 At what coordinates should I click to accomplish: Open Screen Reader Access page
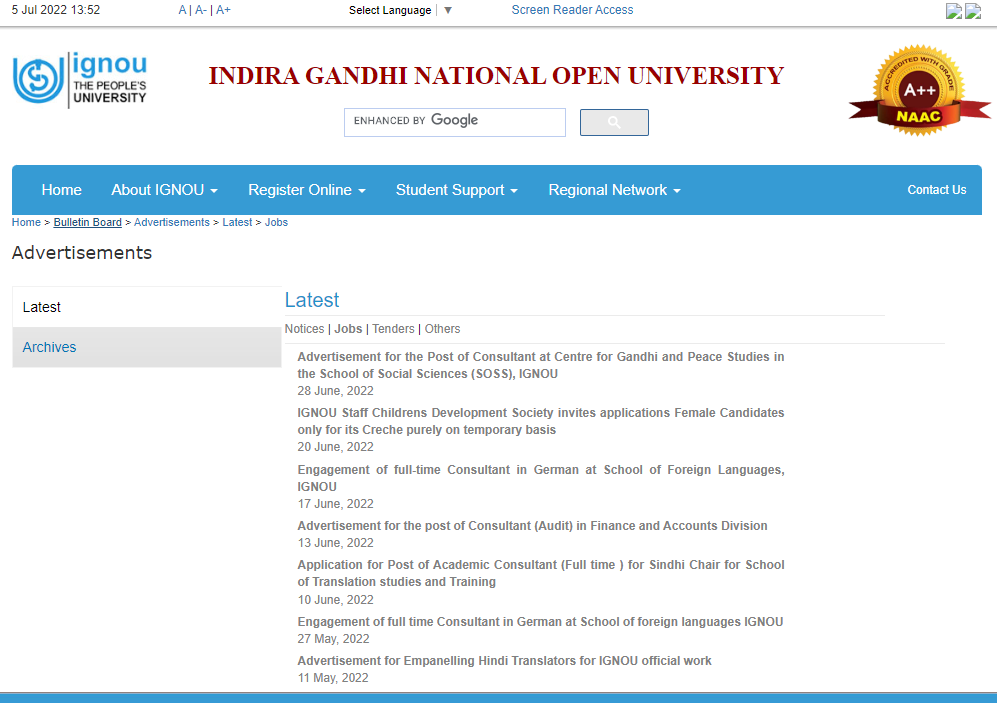pos(572,9)
